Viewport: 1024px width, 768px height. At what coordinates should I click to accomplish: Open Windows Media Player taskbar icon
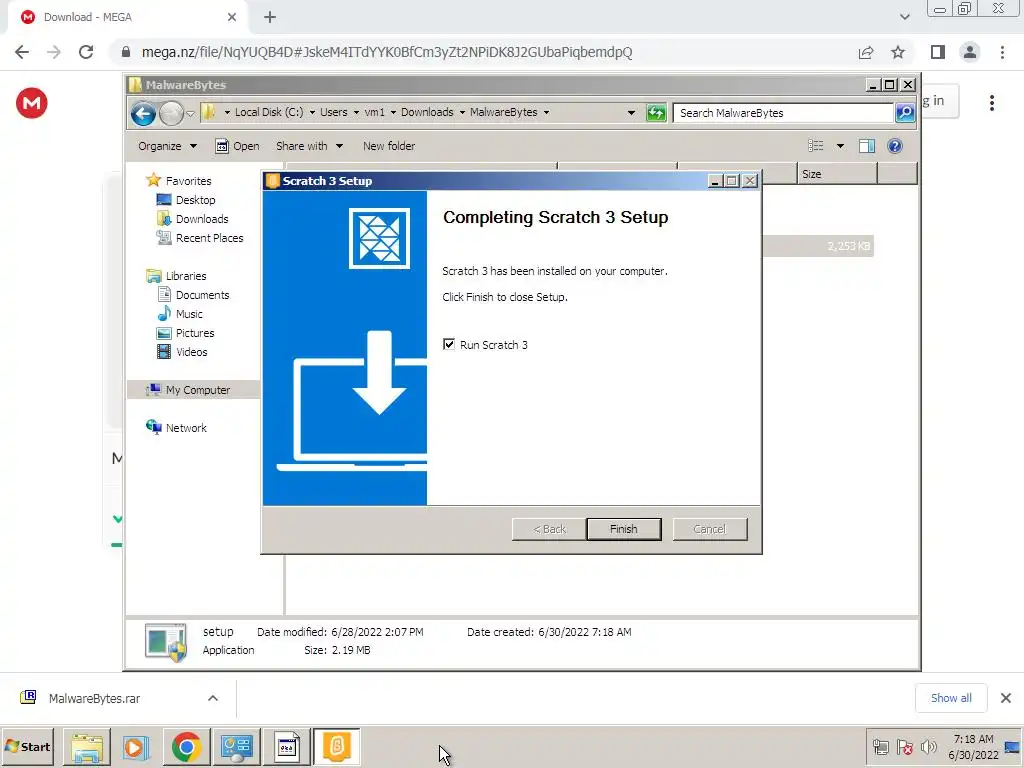point(136,746)
